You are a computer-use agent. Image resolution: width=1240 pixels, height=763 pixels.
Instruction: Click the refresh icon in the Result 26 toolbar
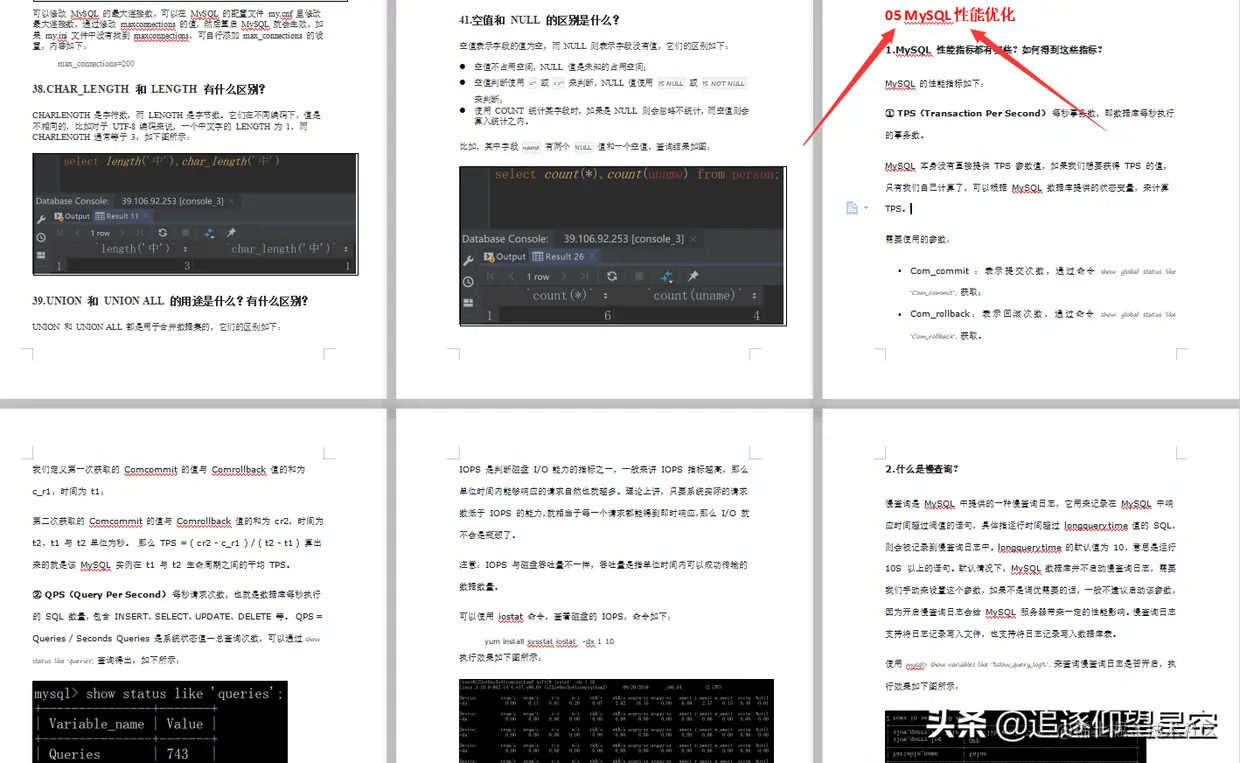pyautogui.click(x=612, y=277)
